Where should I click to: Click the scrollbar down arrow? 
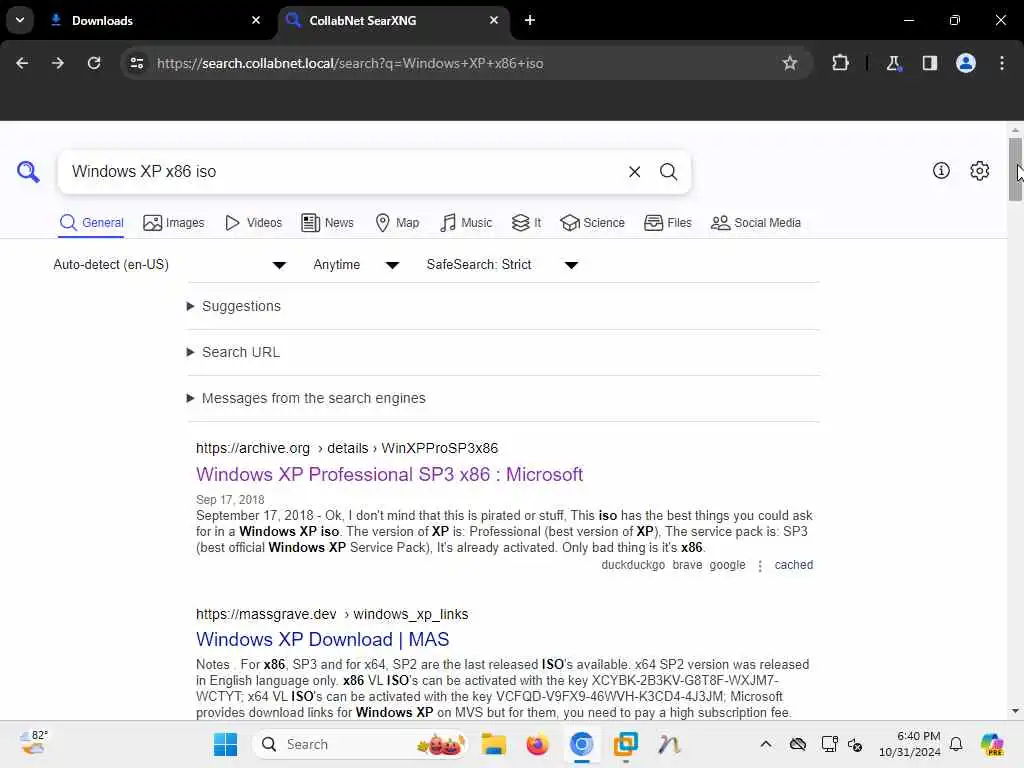(1015, 711)
